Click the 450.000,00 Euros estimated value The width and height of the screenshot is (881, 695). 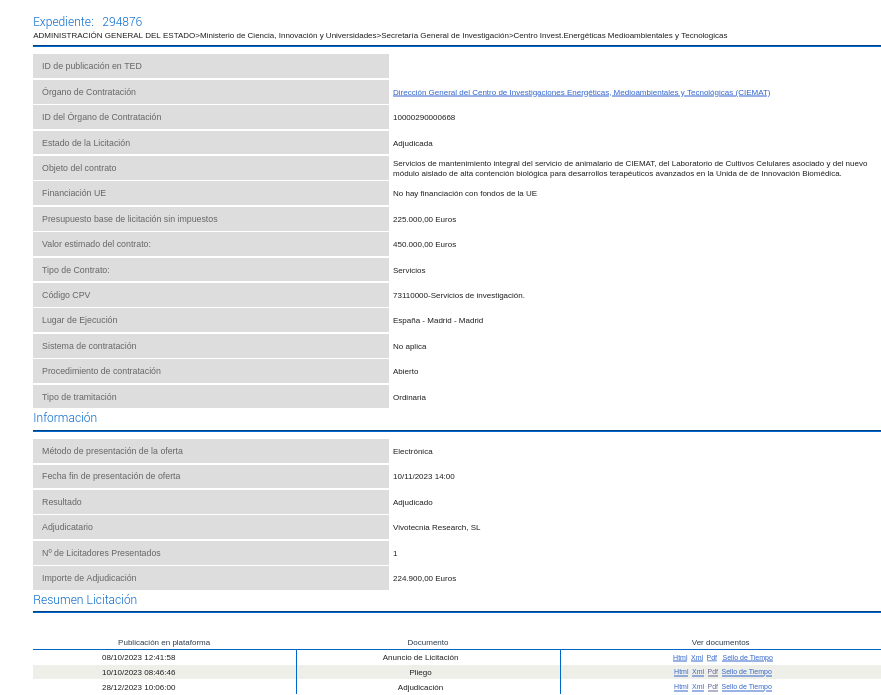424,244
